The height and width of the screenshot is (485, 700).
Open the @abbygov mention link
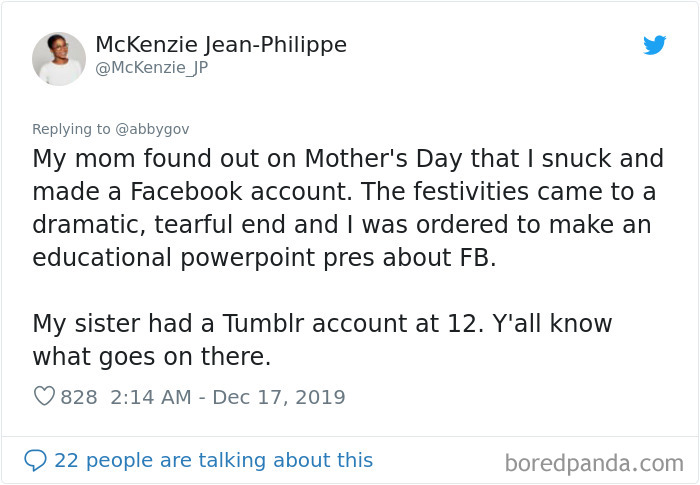pyautogui.click(x=153, y=129)
